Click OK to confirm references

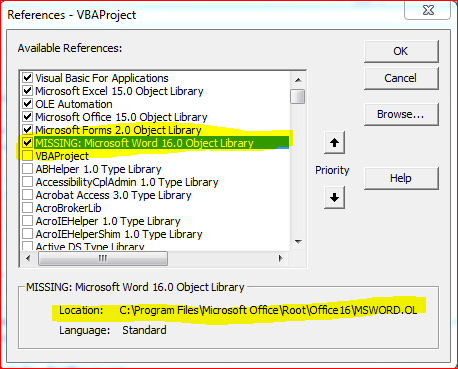[401, 51]
